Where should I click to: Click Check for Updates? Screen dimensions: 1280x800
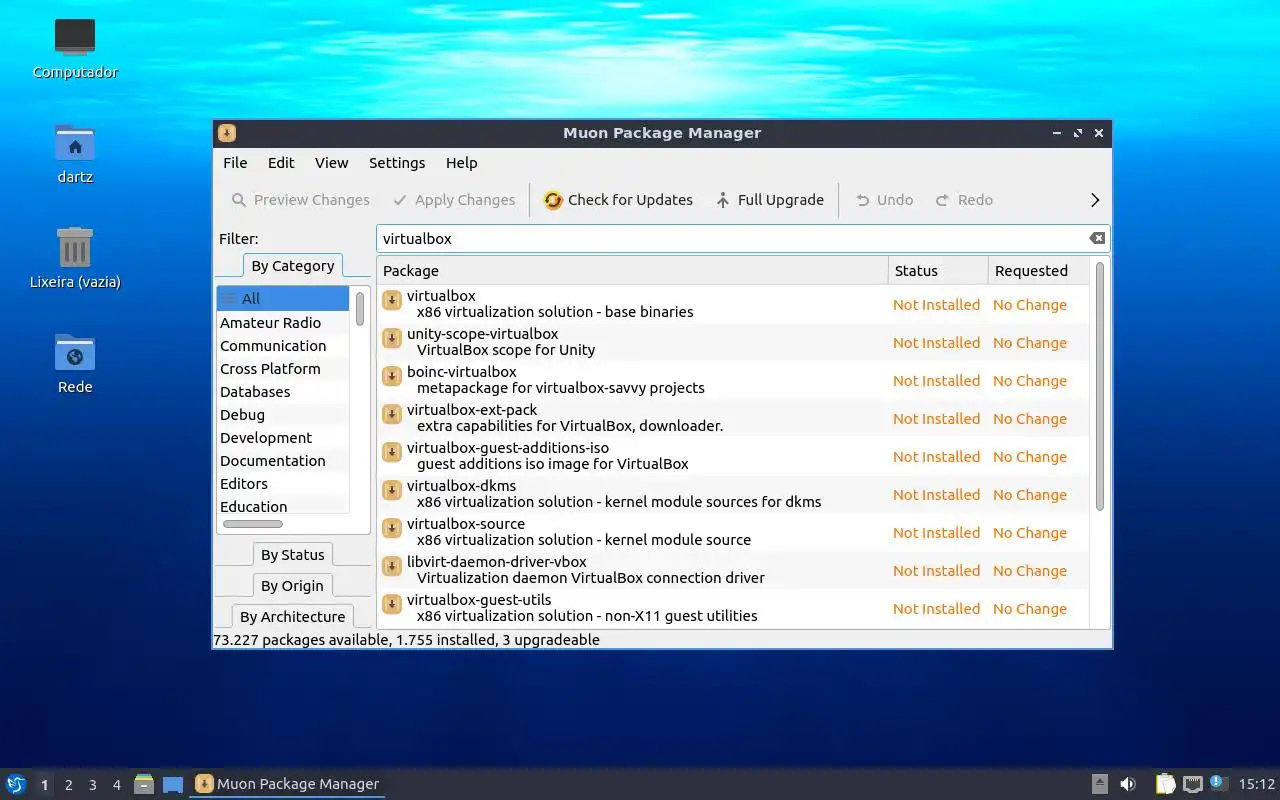[619, 200]
